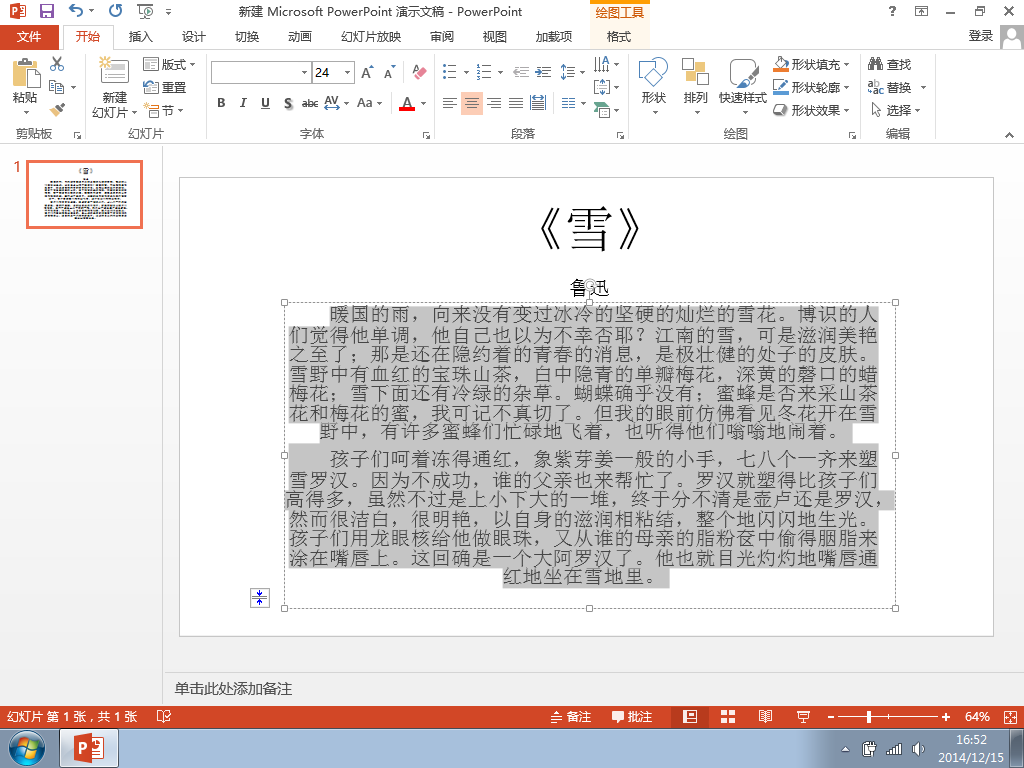Open character spacing AV dropdown

point(336,103)
